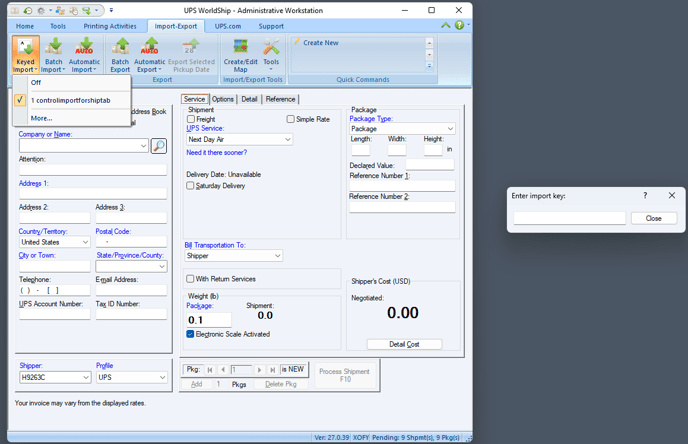Click the Enter import key text field
This screenshot has width=688, height=444.
pyautogui.click(x=569, y=218)
